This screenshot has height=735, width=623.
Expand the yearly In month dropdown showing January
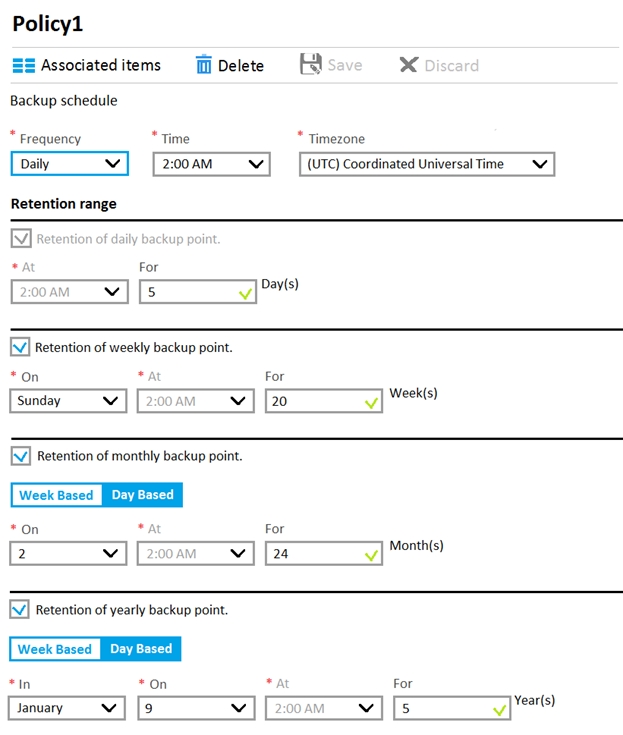click(x=68, y=708)
